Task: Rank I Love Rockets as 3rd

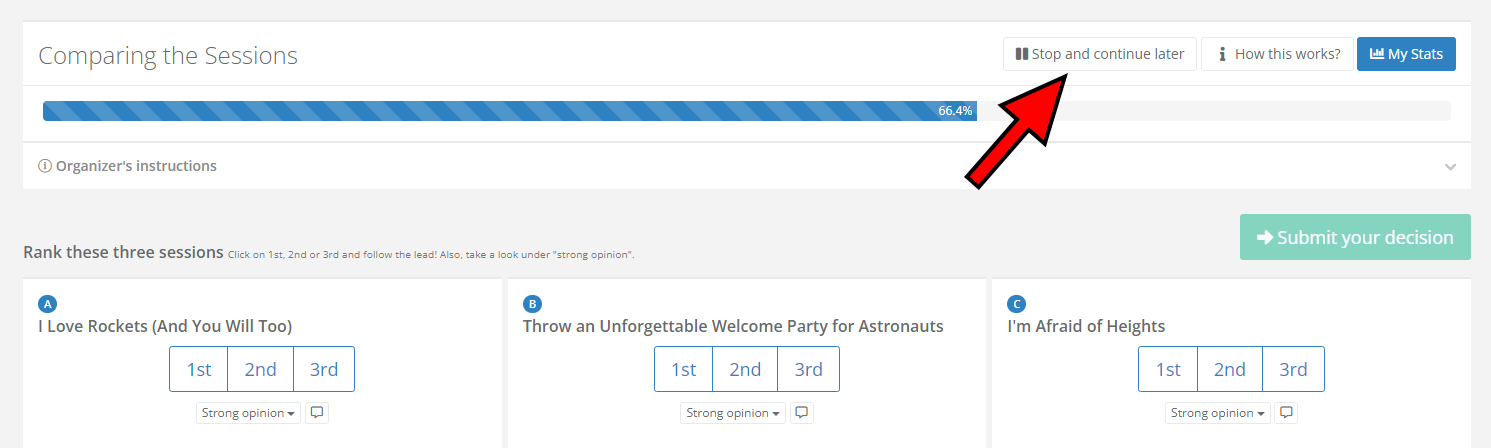Action: [324, 369]
